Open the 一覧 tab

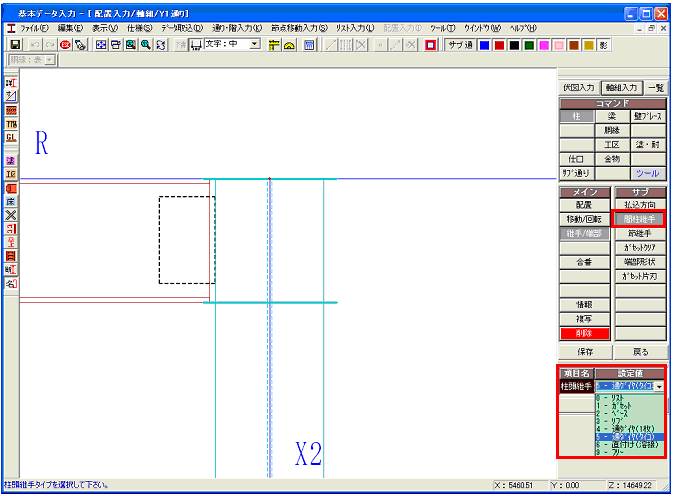[x=656, y=88]
